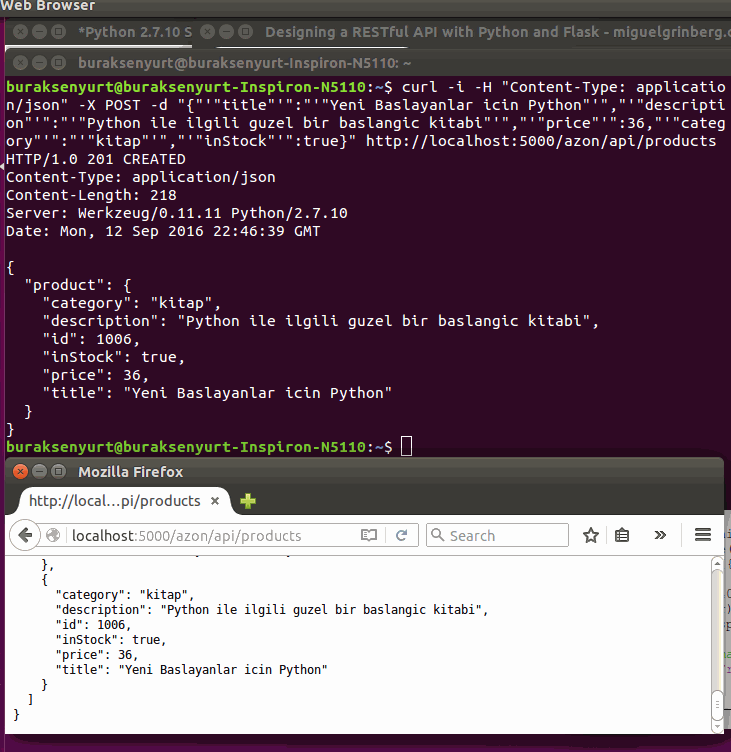Screen dimensions: 731x752
Task: Minimize the Mozilla Firefox window
Action: click(x=39, y=472)
